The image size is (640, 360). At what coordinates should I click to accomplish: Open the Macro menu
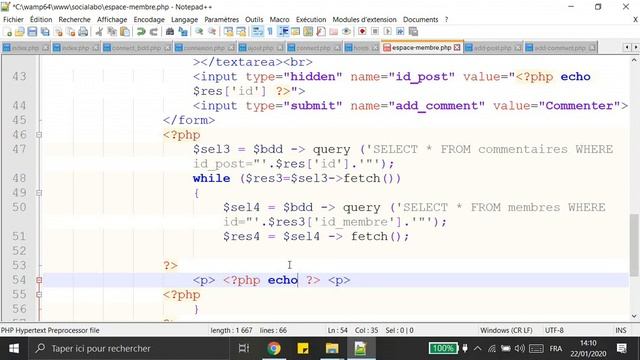(280, 20)
